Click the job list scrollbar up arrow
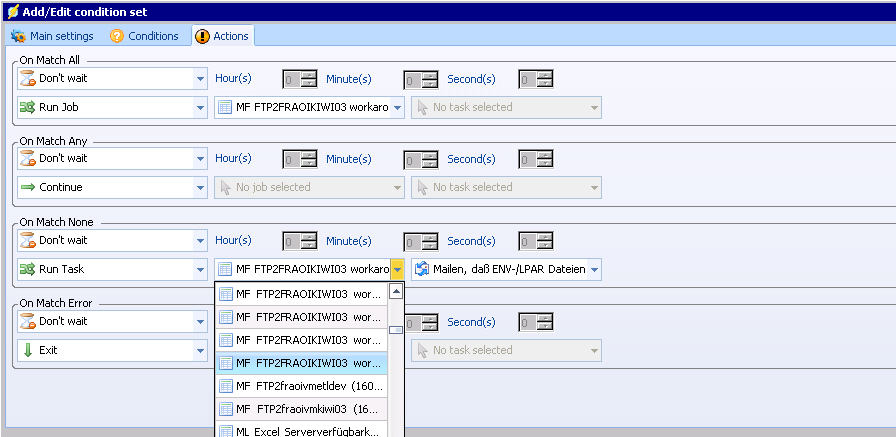This screenshot has height=437, width=896. 396,292
